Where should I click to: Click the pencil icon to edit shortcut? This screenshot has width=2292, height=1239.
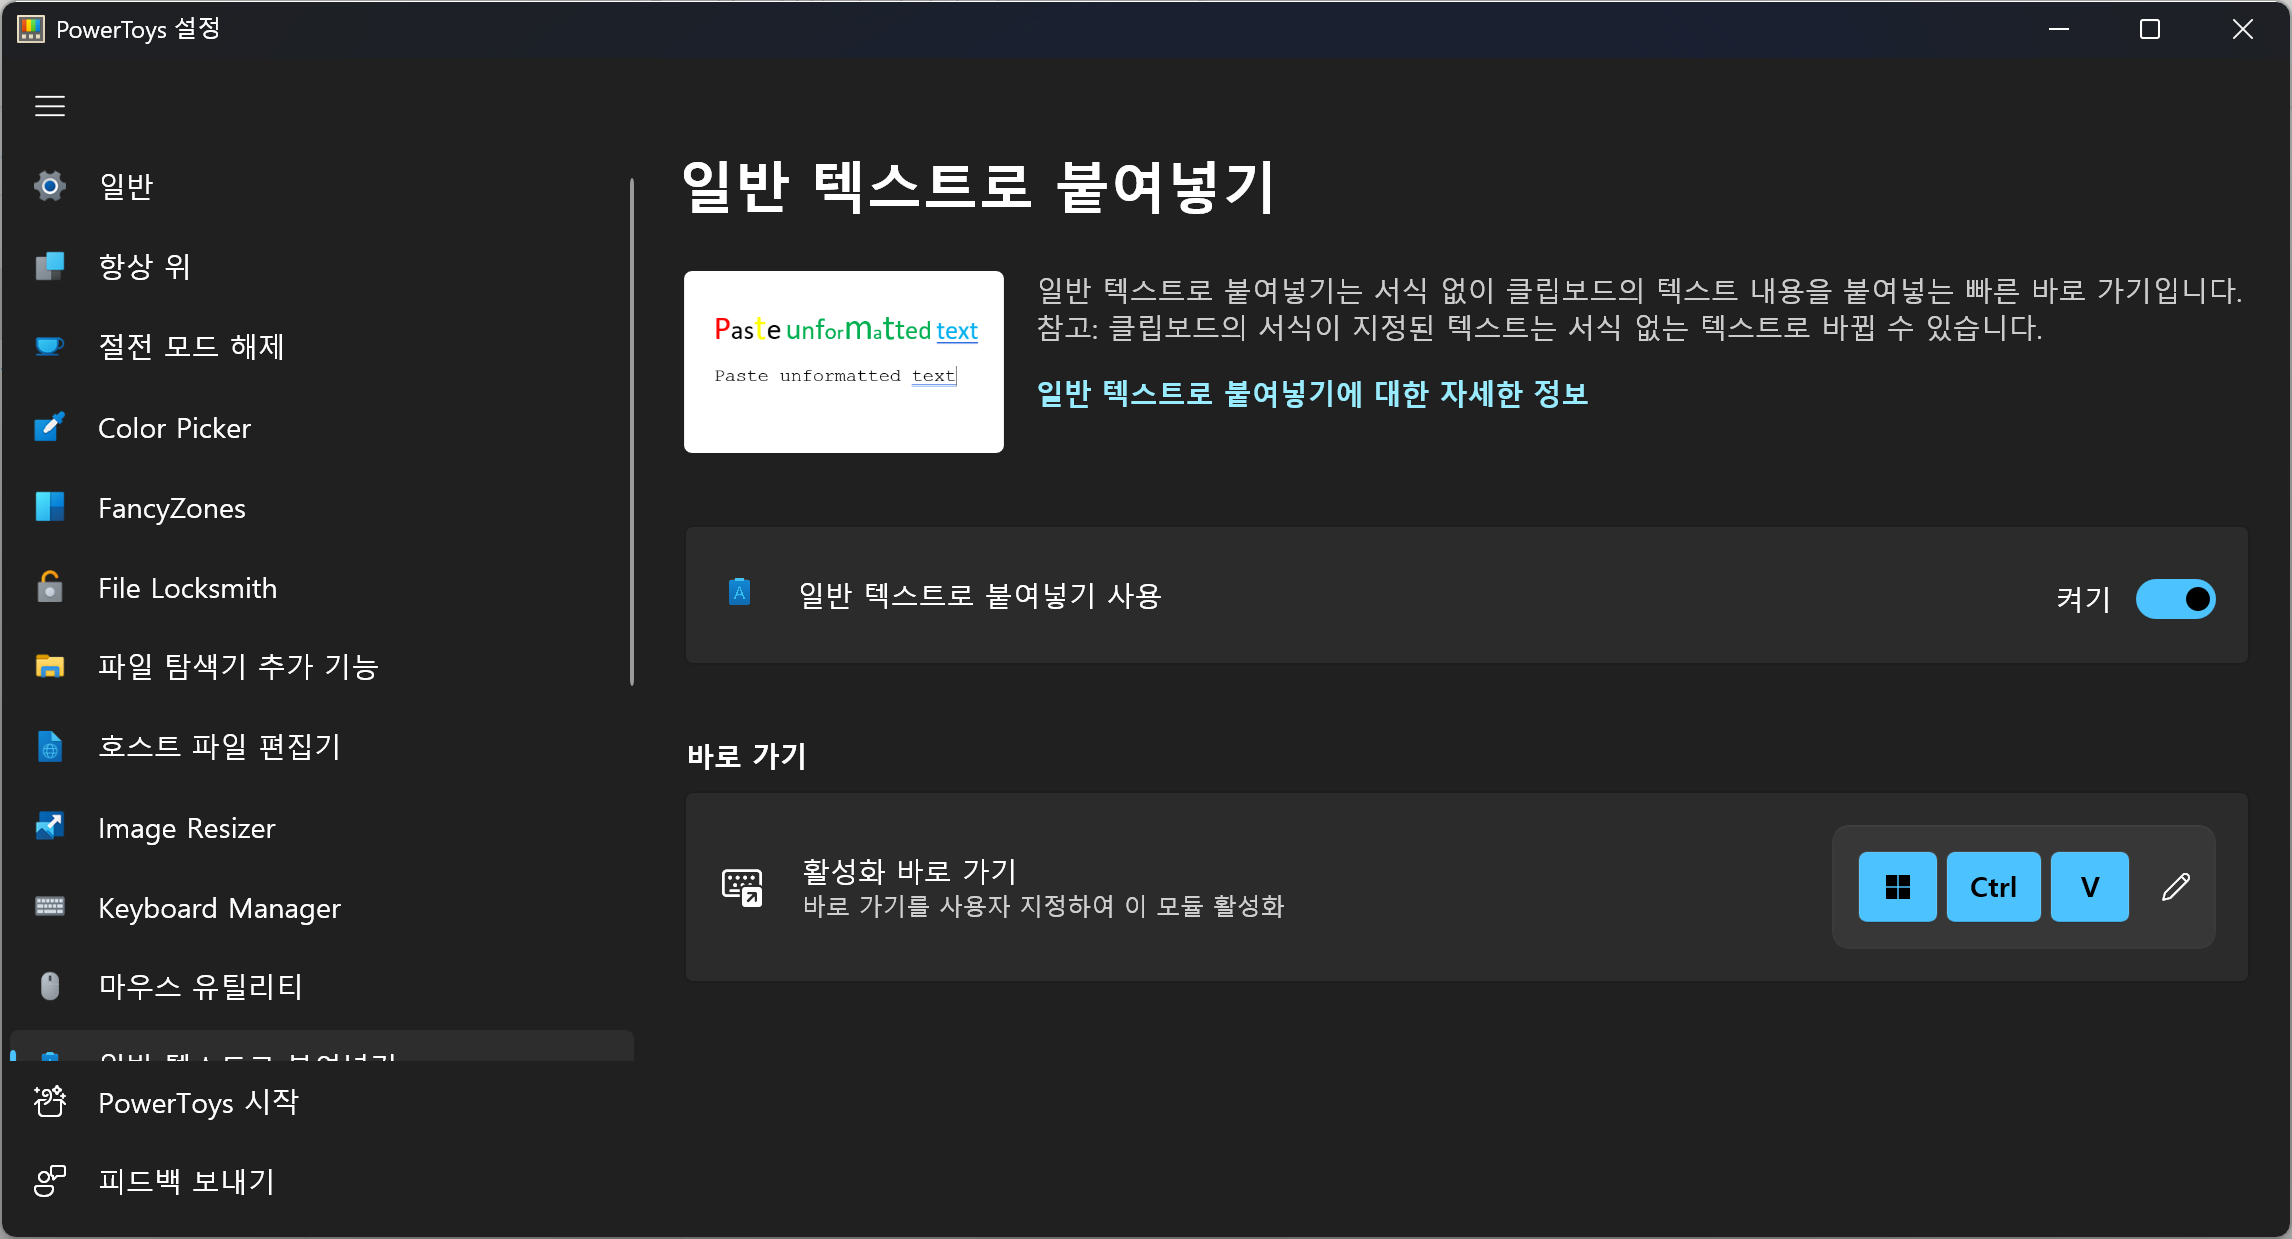coord(2176,887)
